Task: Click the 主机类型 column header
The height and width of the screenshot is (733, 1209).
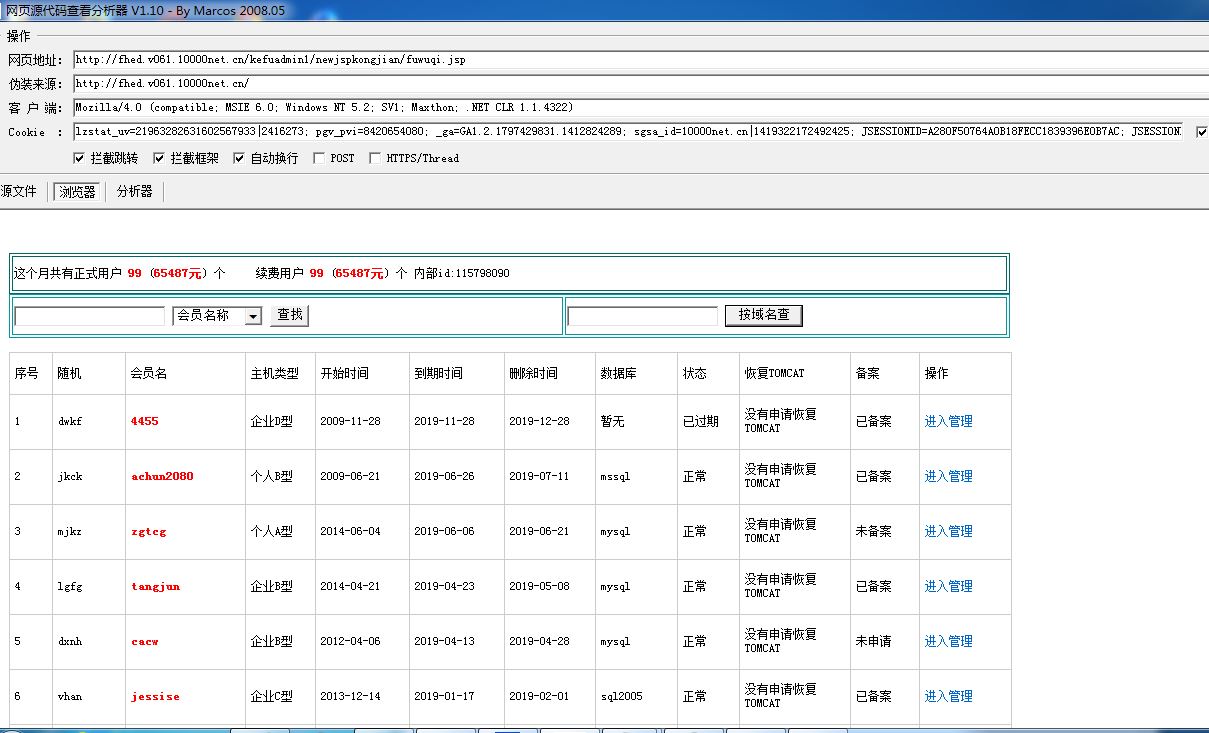Action: tap(274, 373)
